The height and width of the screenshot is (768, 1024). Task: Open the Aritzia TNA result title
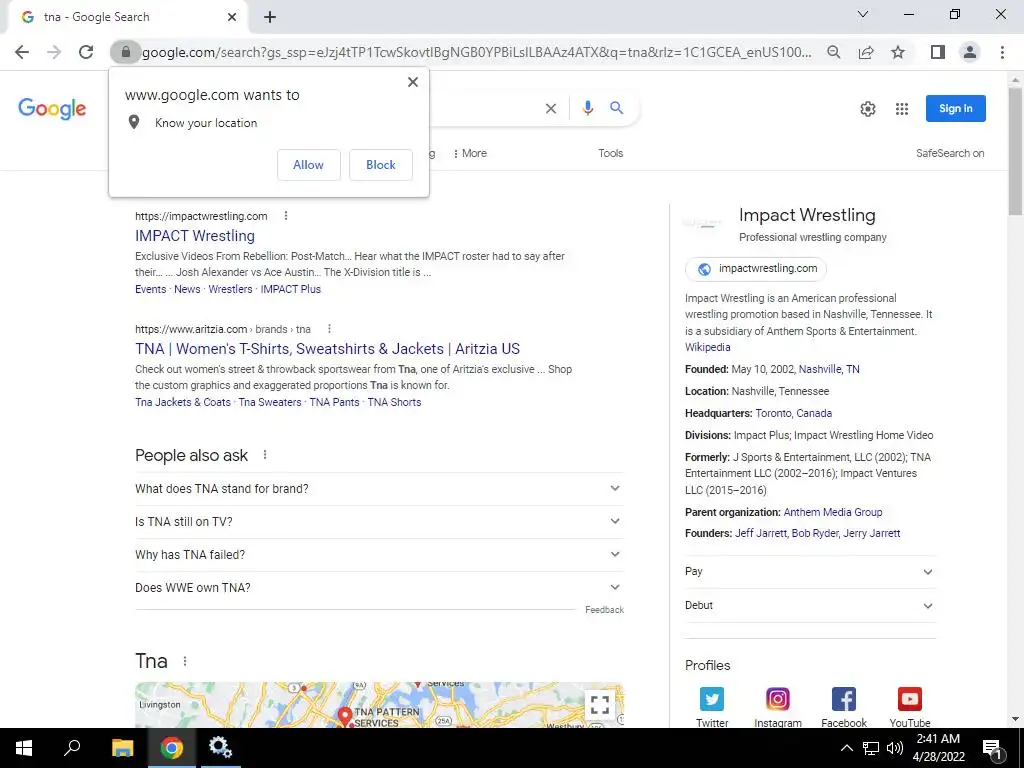327,349
